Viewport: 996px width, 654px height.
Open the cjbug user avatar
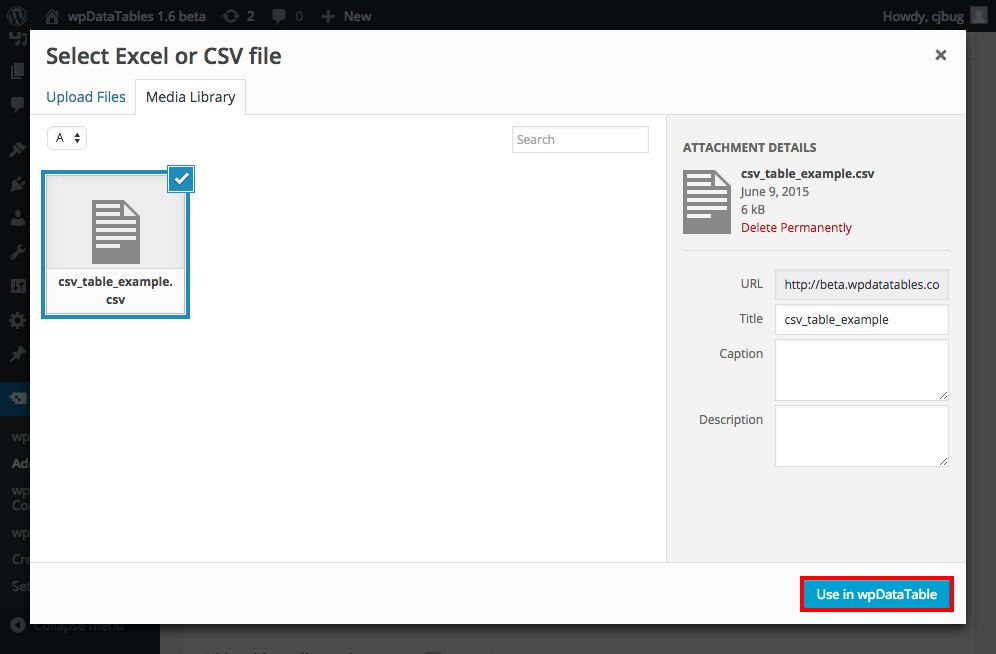click(979, 16)
